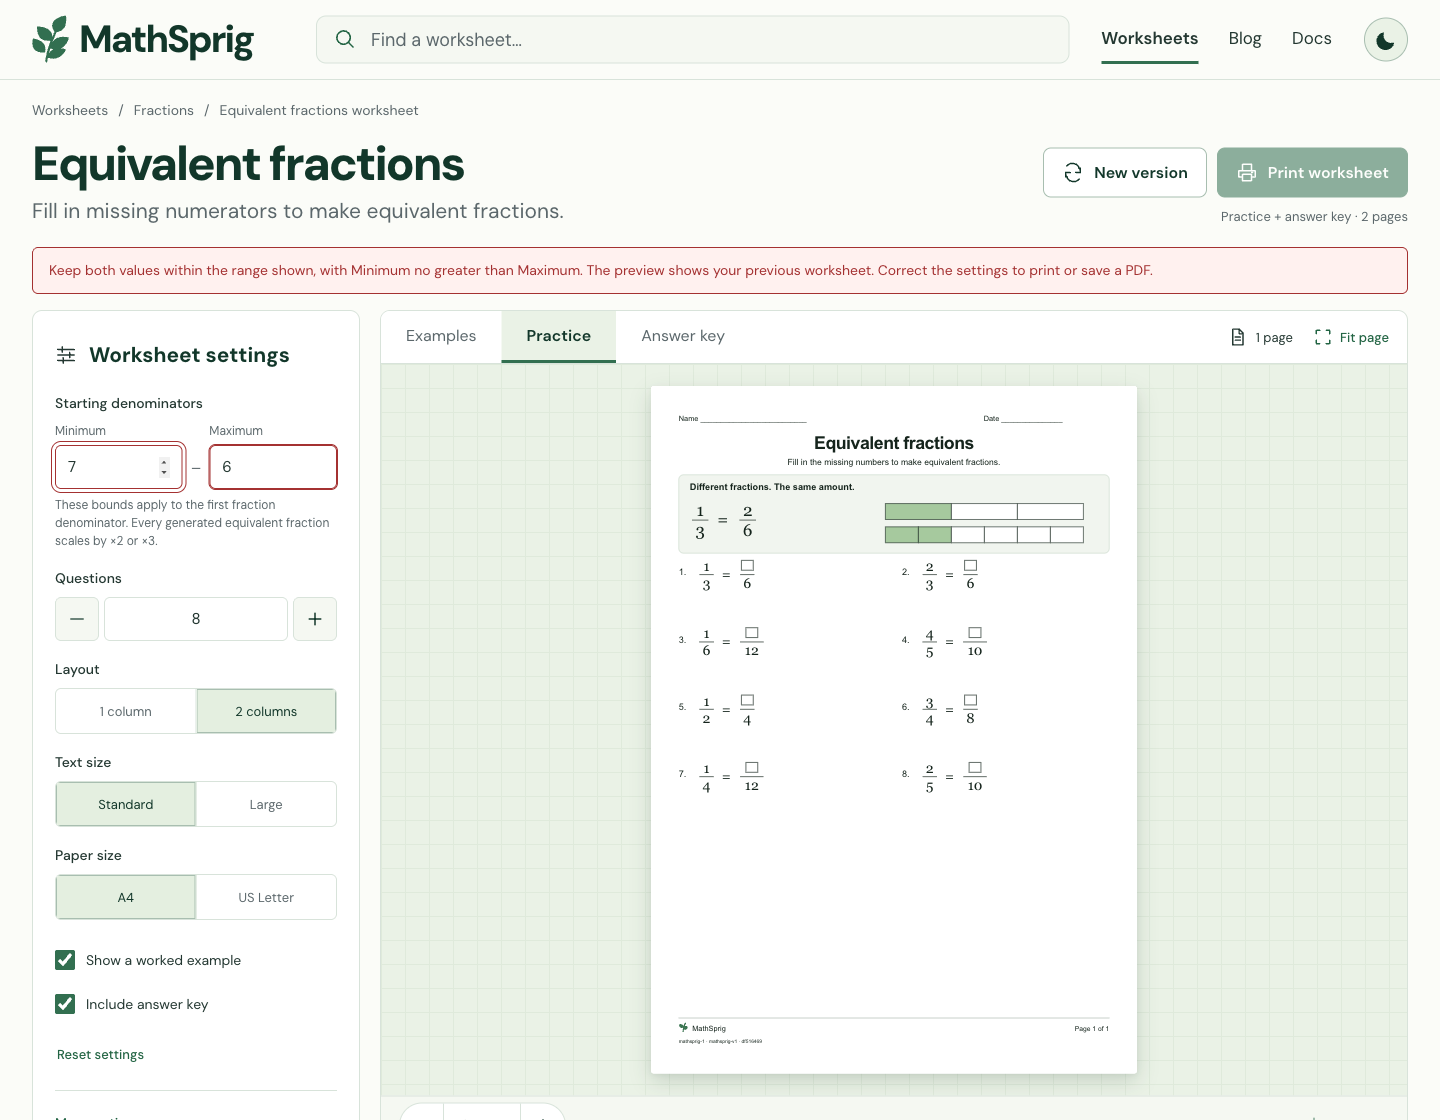Click the Practice + answer key · 2 pages text
Image resolution: width=1440 pixels, height=1120 pixels.
pyautogui.click(x=1314, y=216)
